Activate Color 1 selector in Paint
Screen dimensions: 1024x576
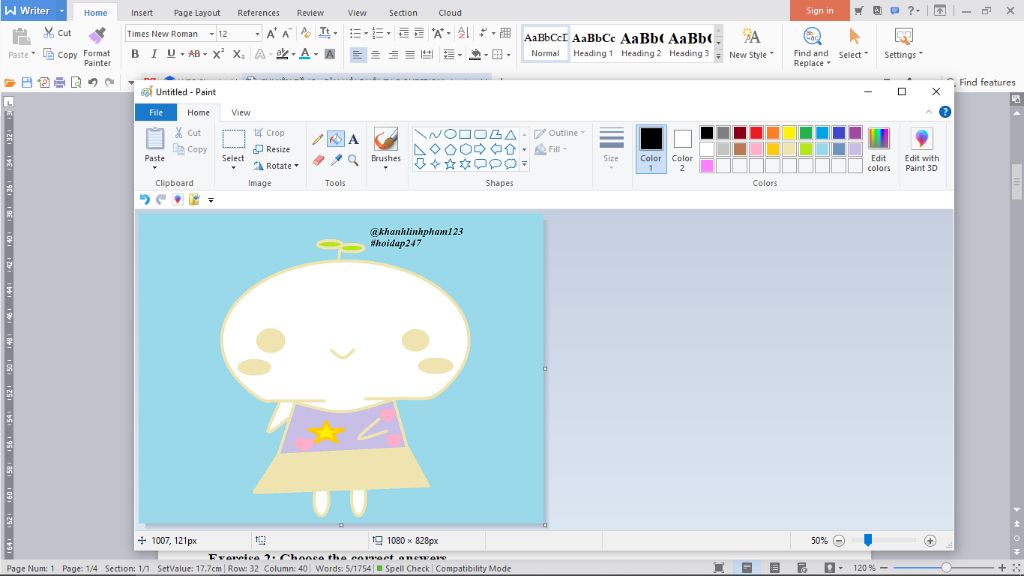tap(650, 149)
